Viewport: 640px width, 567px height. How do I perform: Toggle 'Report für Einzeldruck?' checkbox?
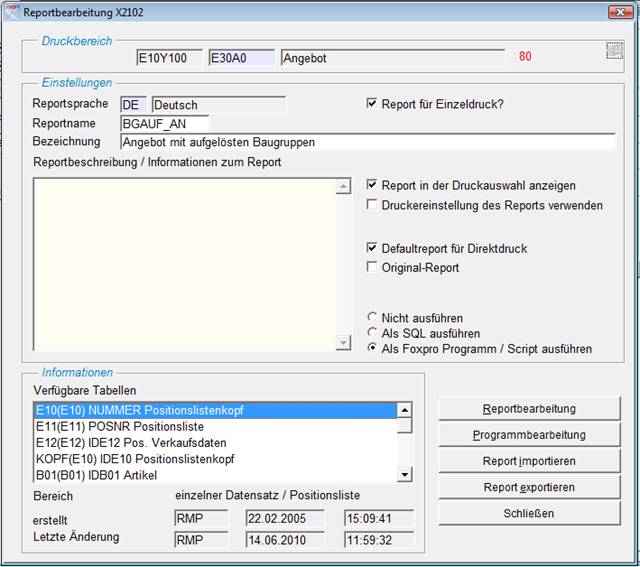coord(372,104)
